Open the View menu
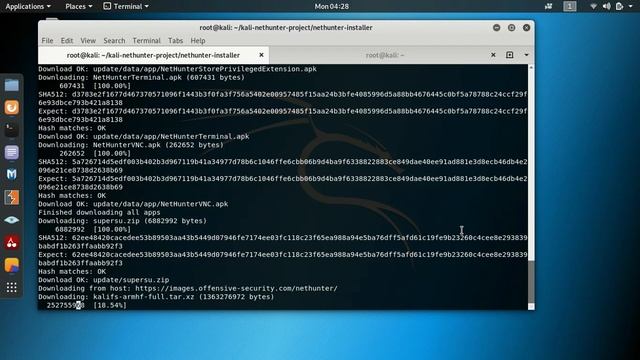 [x=88, y=40]
